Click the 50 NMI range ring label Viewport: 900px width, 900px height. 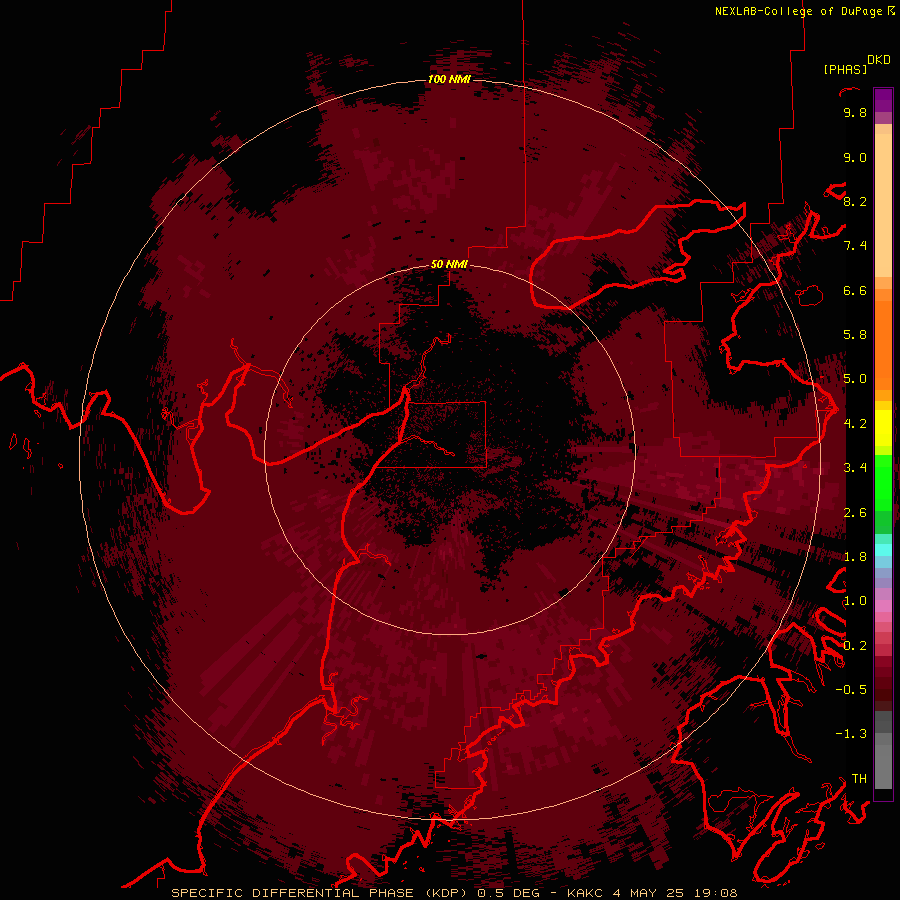click(x=449, y=264)
